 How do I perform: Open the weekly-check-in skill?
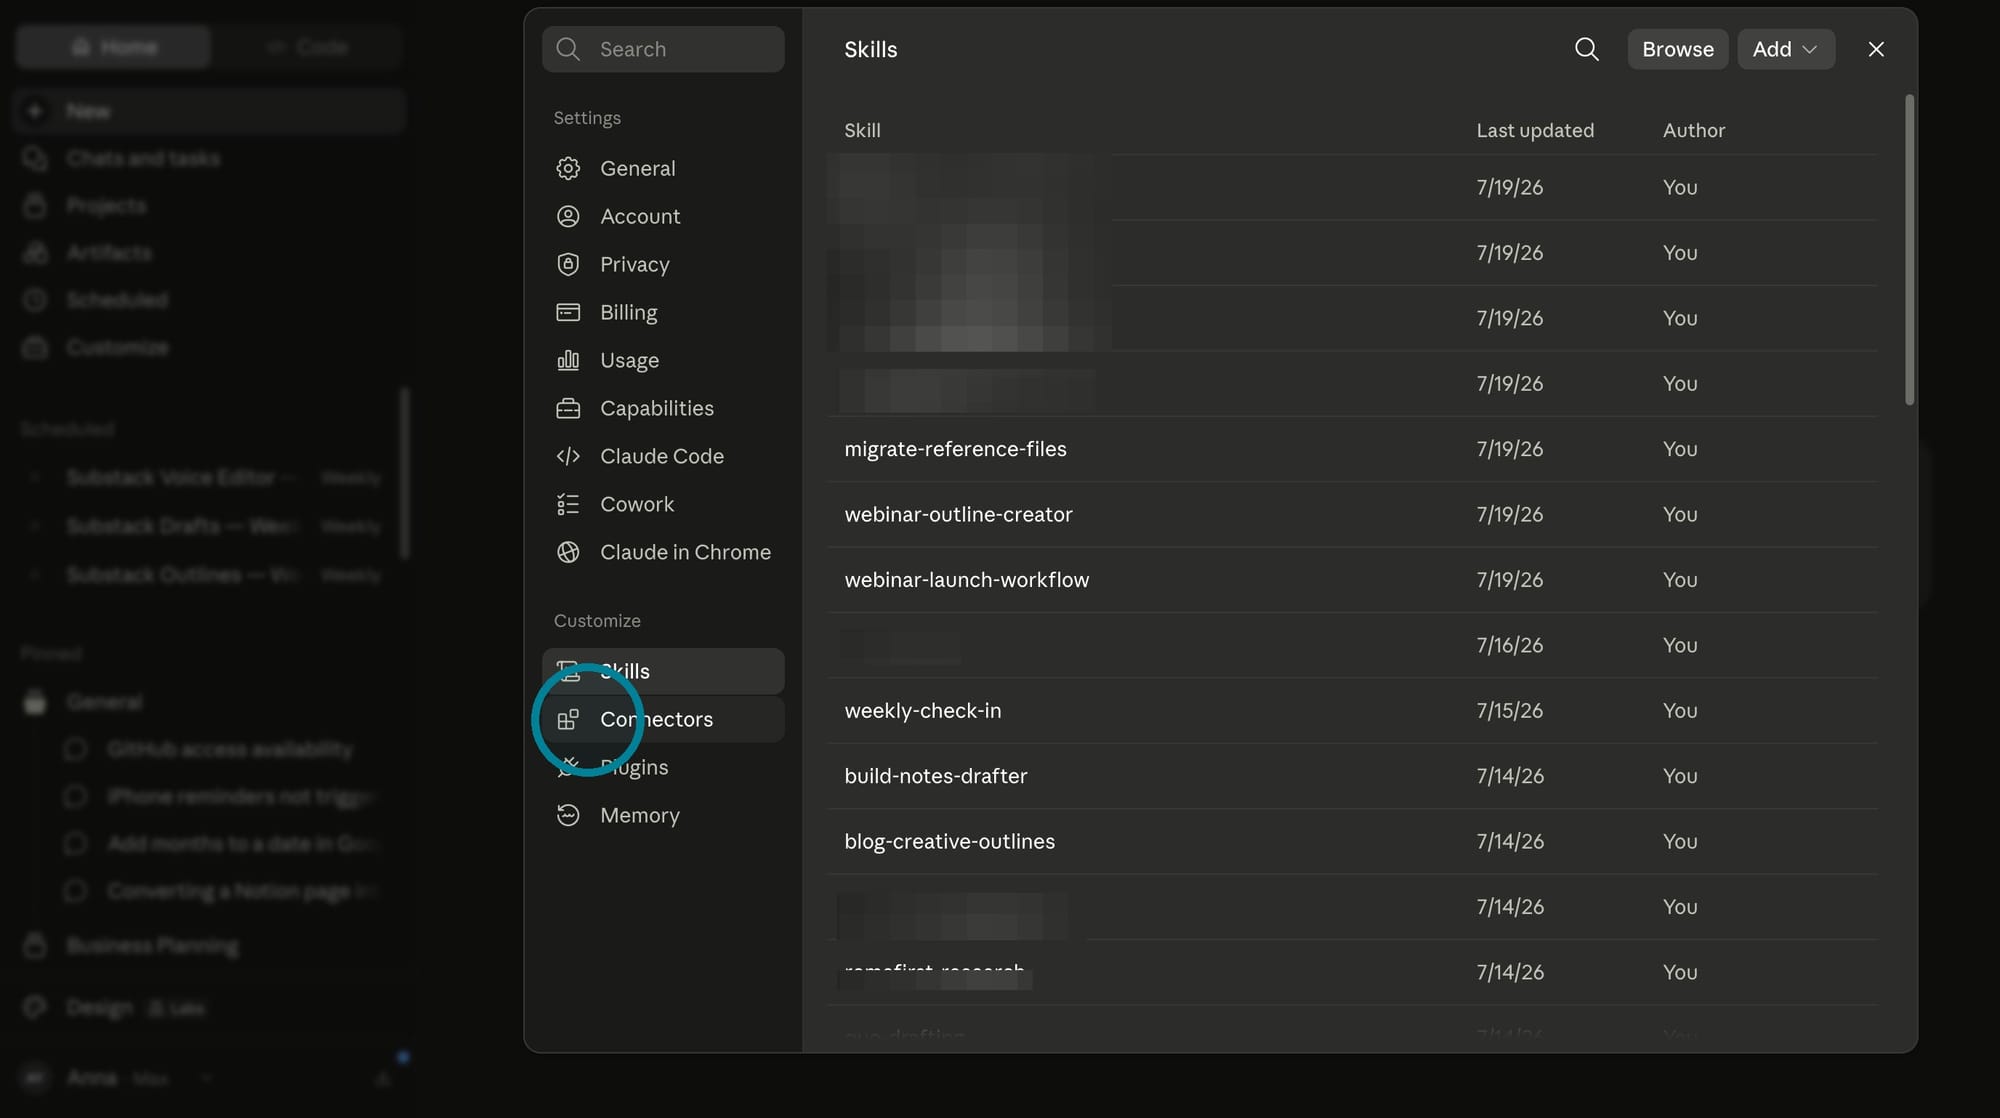tap(1352, 711)
